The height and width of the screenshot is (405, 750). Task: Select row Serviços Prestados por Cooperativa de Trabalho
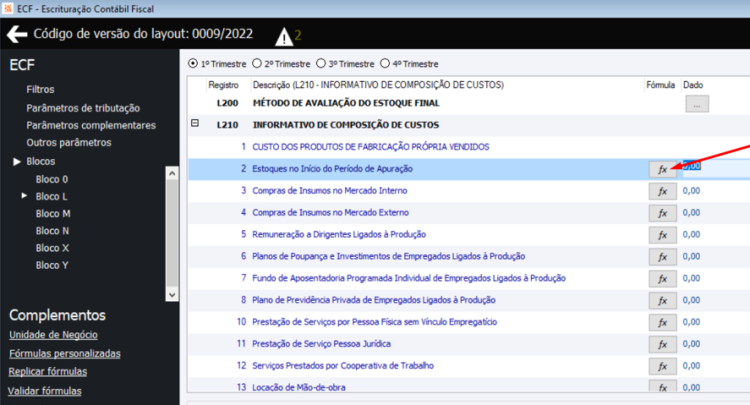coord(469,366)
